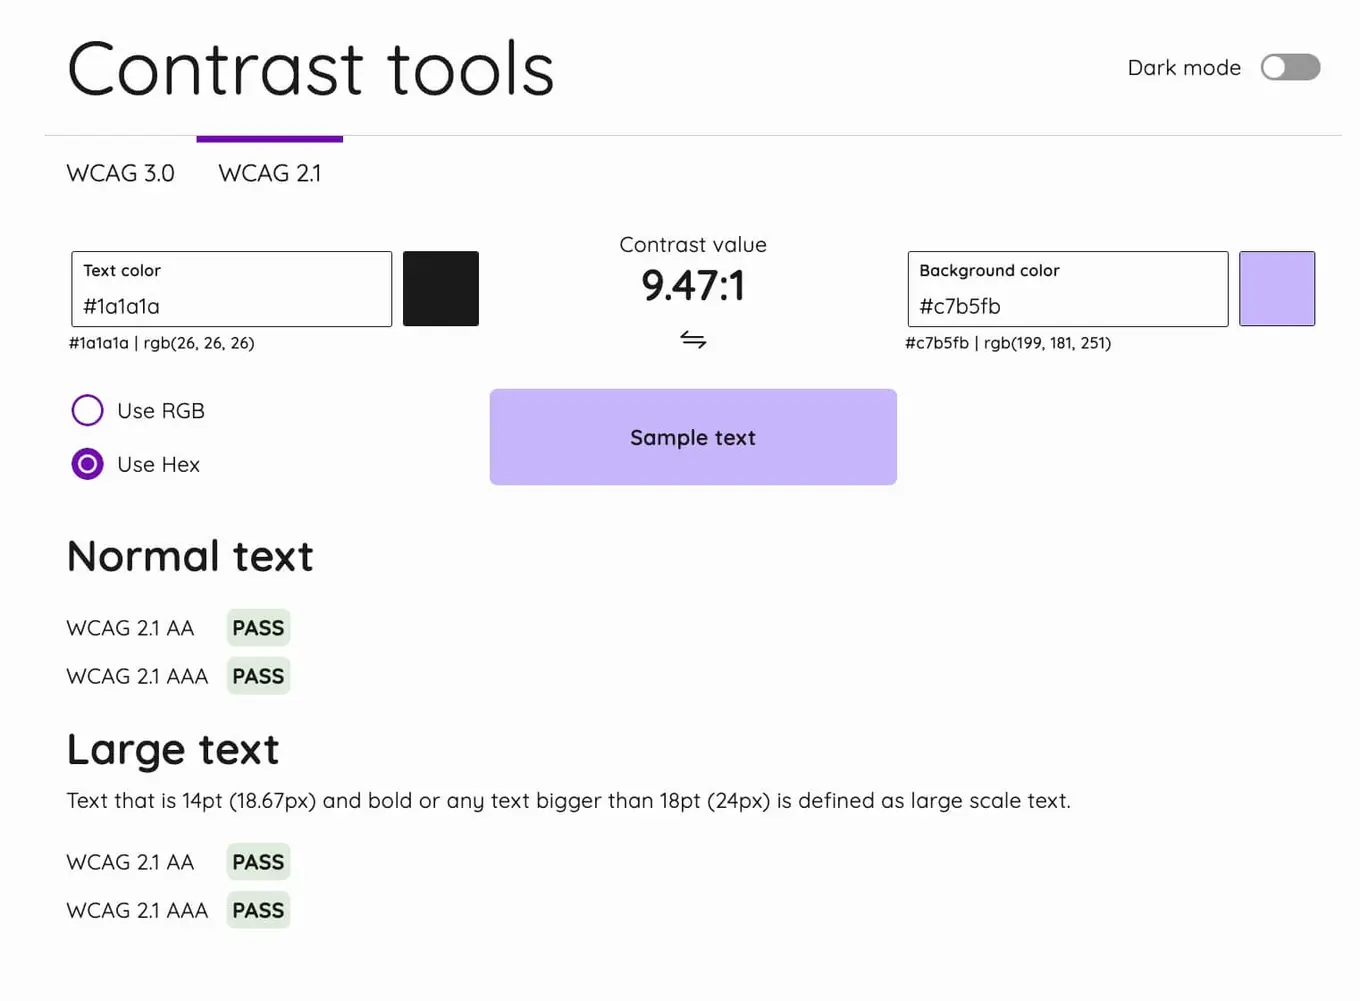Screen dimensions: 1360x1001
Task: Switch to the WCAG 2.1 tab
Action: 269,173
